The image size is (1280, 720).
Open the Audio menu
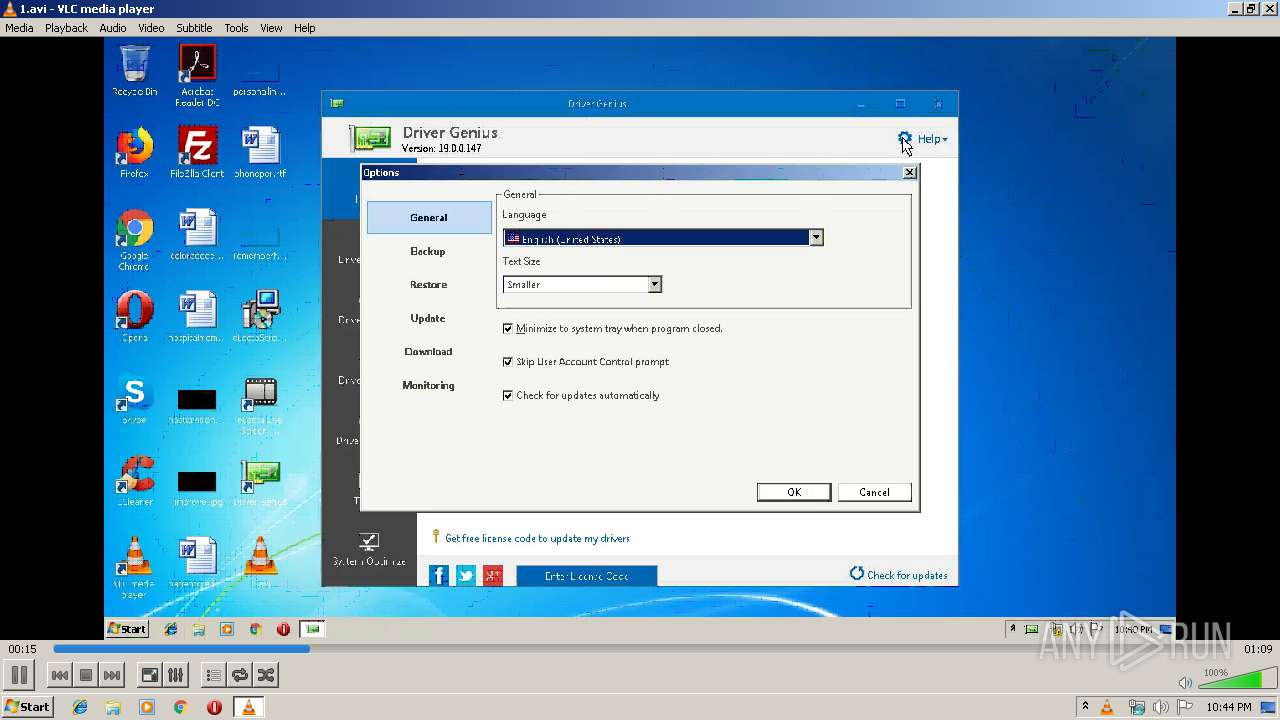(113, 28)
